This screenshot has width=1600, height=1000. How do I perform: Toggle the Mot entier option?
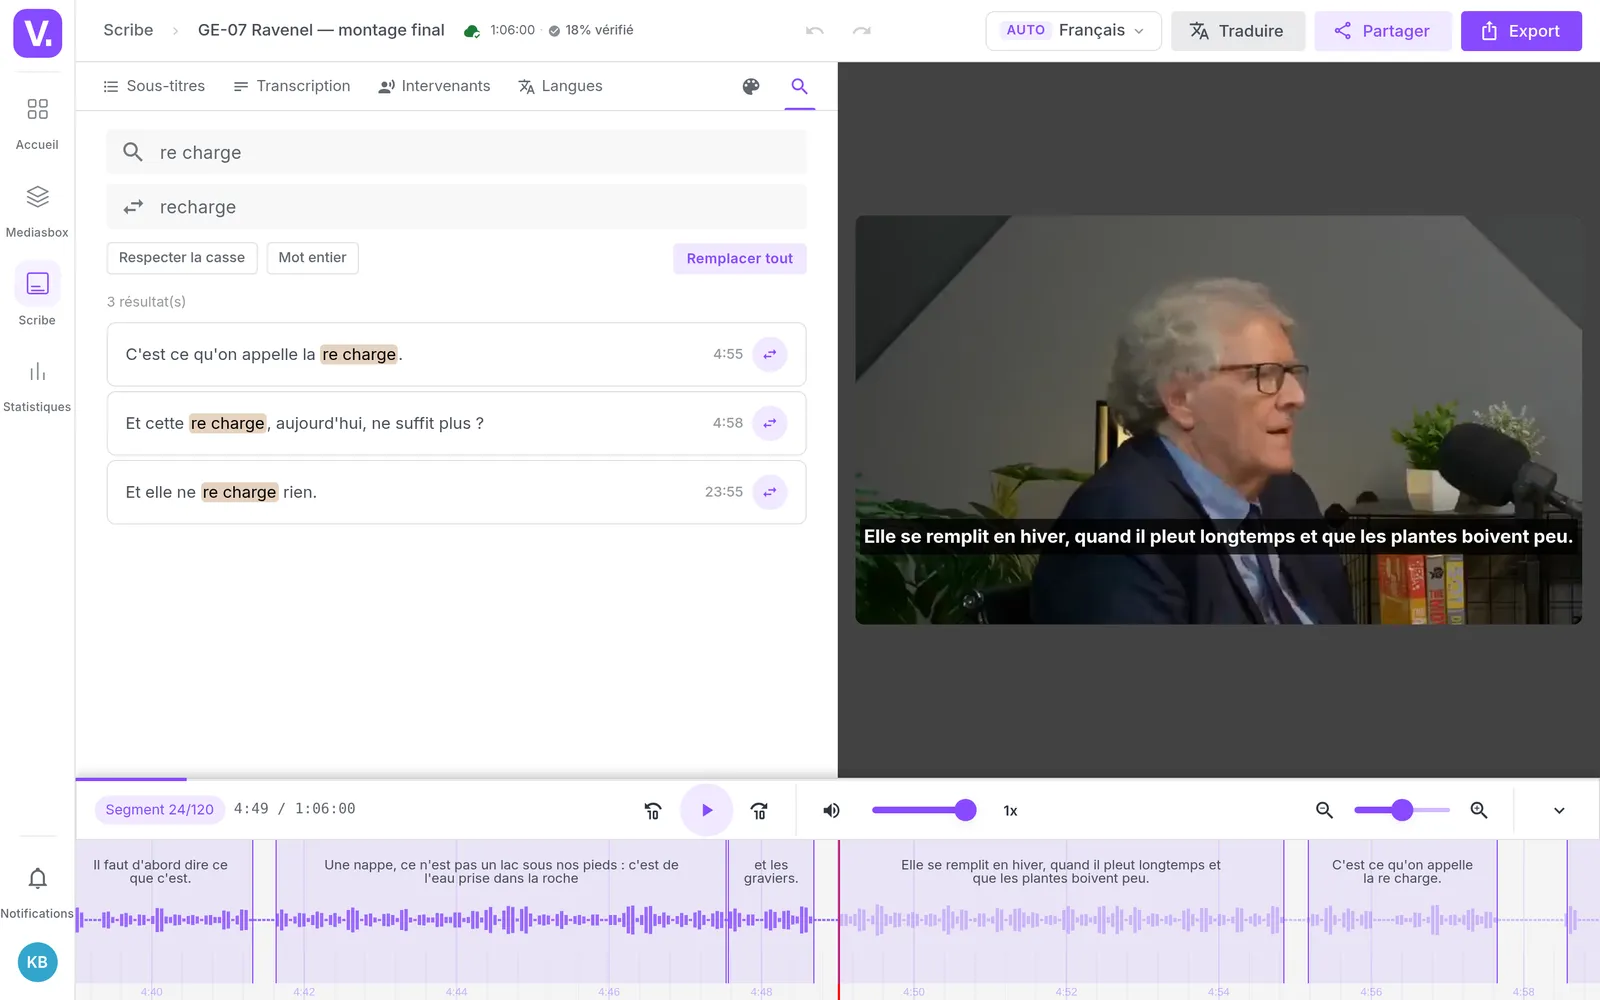(313, 258)
